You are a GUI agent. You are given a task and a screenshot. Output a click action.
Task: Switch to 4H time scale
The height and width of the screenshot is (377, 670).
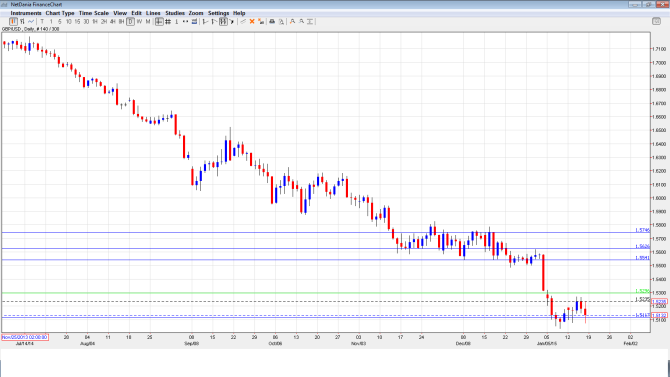(x=112, y=21)
